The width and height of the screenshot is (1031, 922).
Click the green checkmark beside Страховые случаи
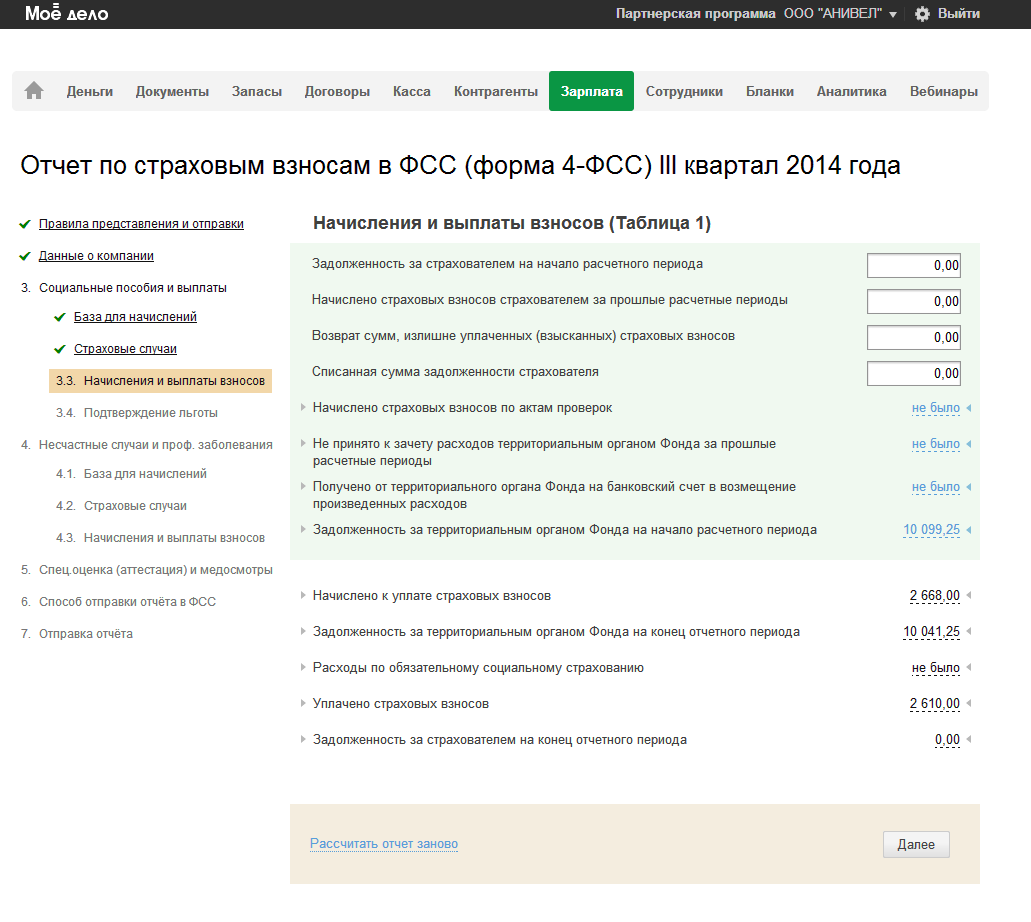60,349
